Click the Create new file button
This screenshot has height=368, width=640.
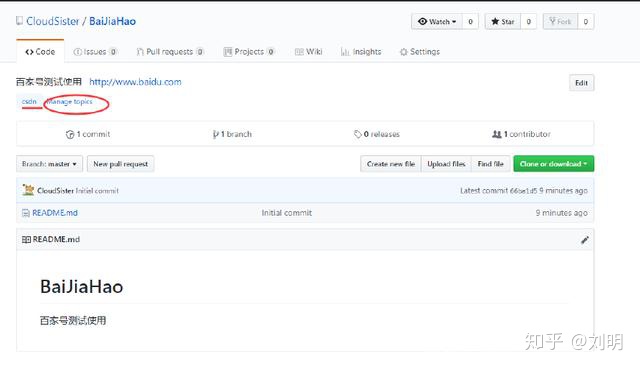pyautogui.click(x=391, y=164)
